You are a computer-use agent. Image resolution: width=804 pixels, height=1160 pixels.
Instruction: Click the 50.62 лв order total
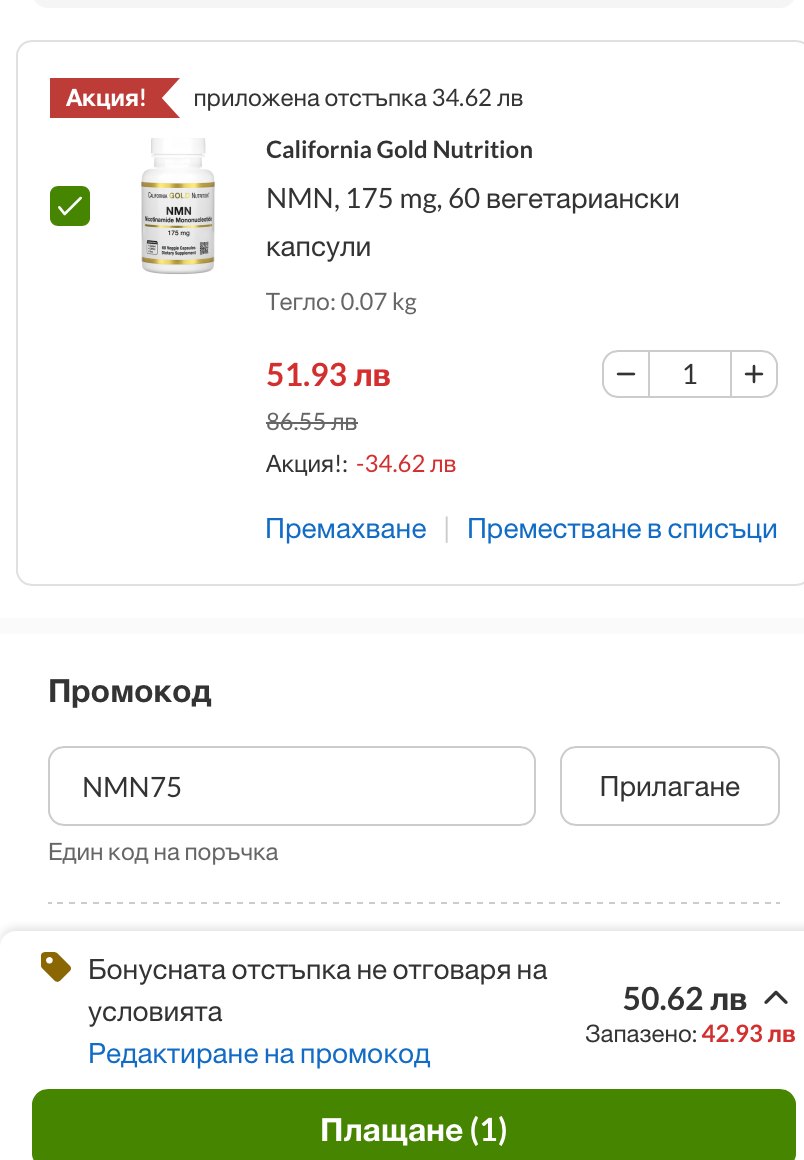684,998
